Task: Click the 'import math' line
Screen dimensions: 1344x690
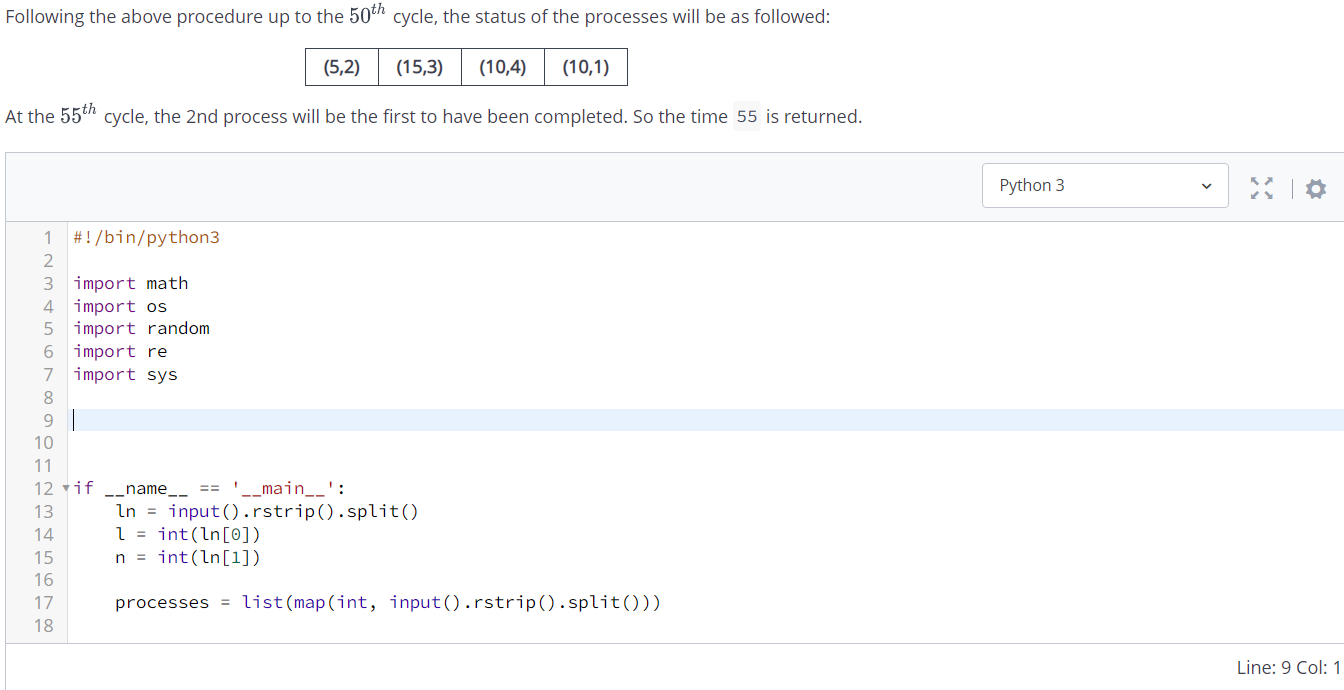Action: click(x=131, y=283)
